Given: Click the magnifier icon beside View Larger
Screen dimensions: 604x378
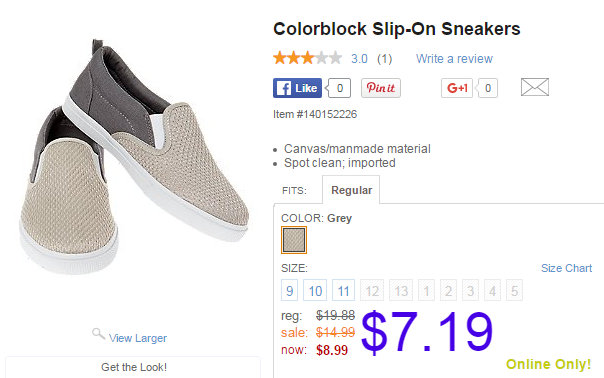Looking at the screenshot, I should 98,334.
